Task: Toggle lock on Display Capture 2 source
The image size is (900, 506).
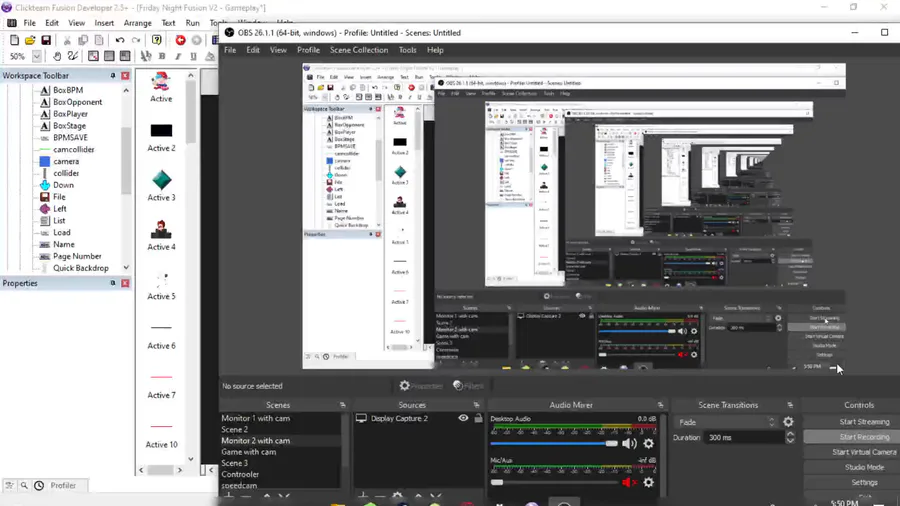Action: [x=478, y=418]
